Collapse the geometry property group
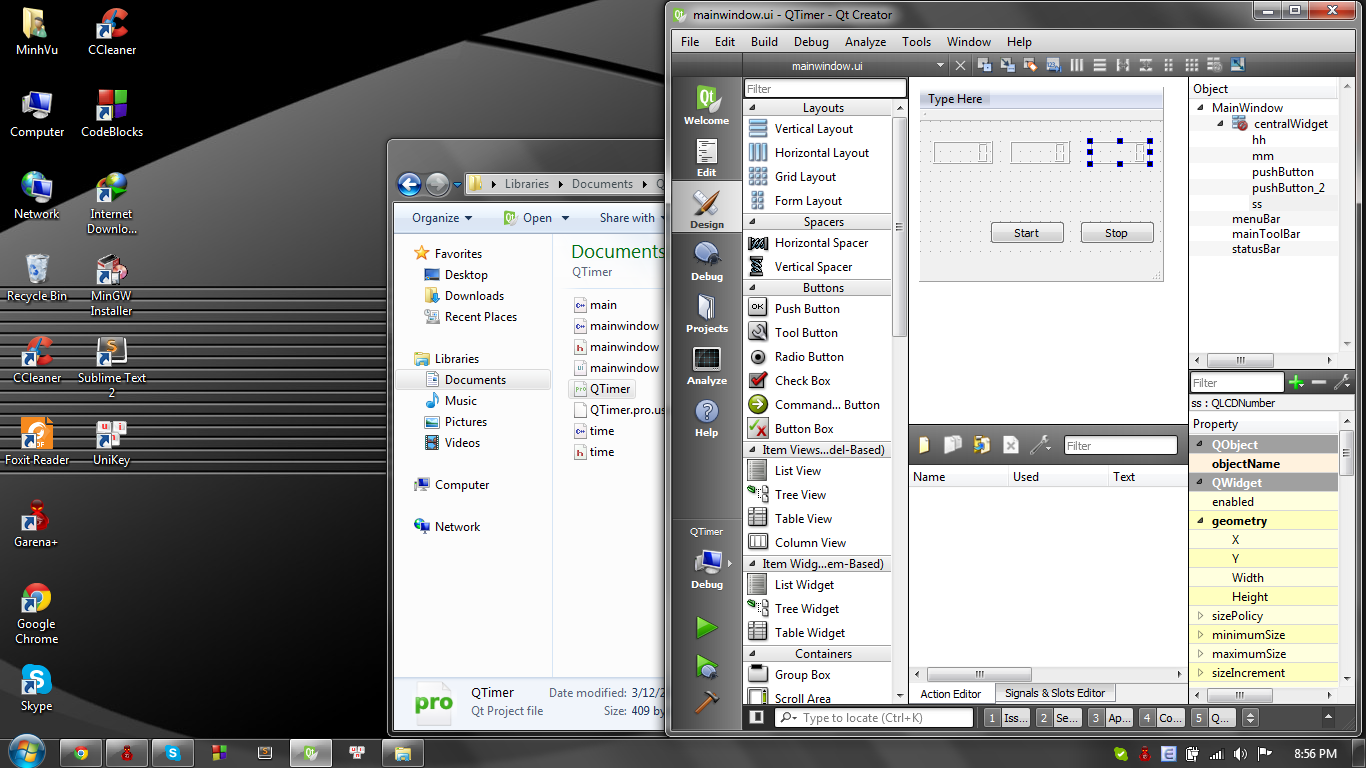1366x768 pixels. click(x=1200, y=521)
